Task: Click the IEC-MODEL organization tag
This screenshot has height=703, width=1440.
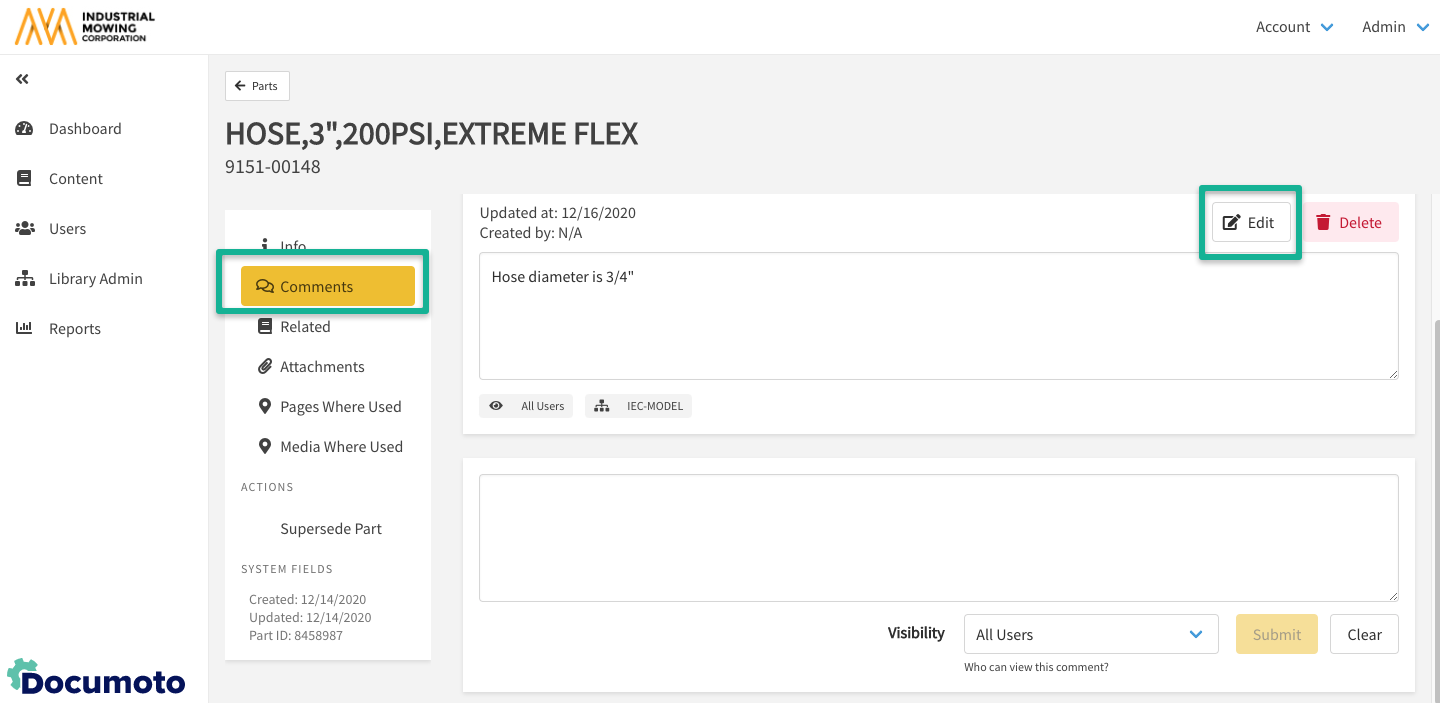Action: [638, 406]
